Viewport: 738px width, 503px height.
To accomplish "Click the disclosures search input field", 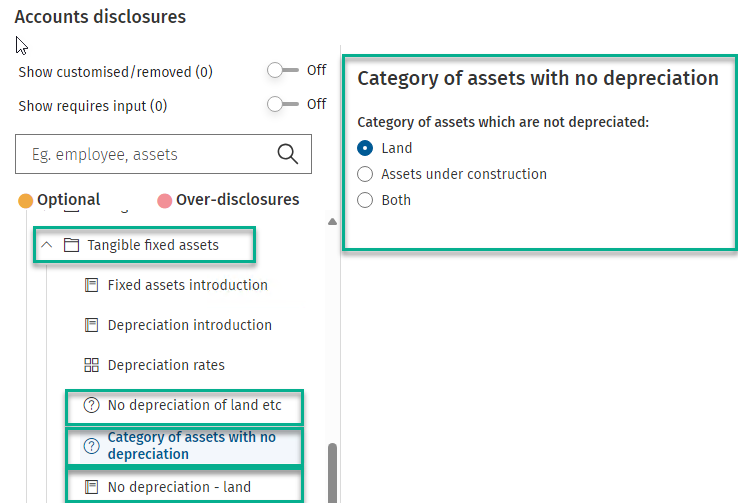I will point(163,154).
